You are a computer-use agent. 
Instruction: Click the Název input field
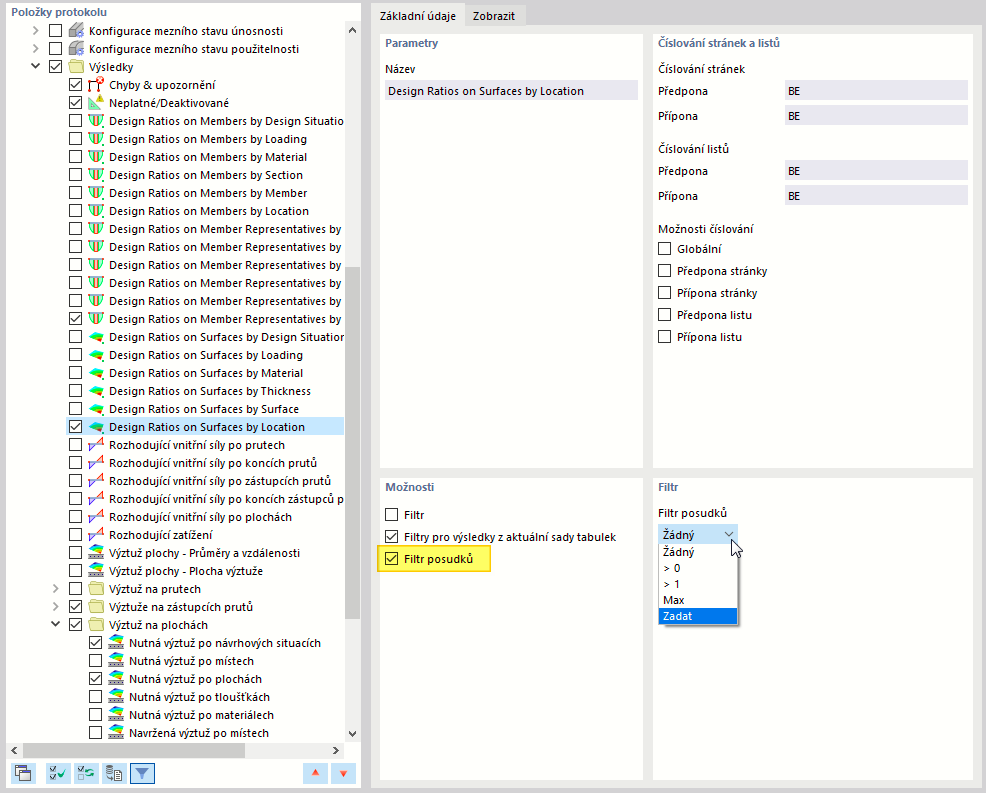(511, 91)
